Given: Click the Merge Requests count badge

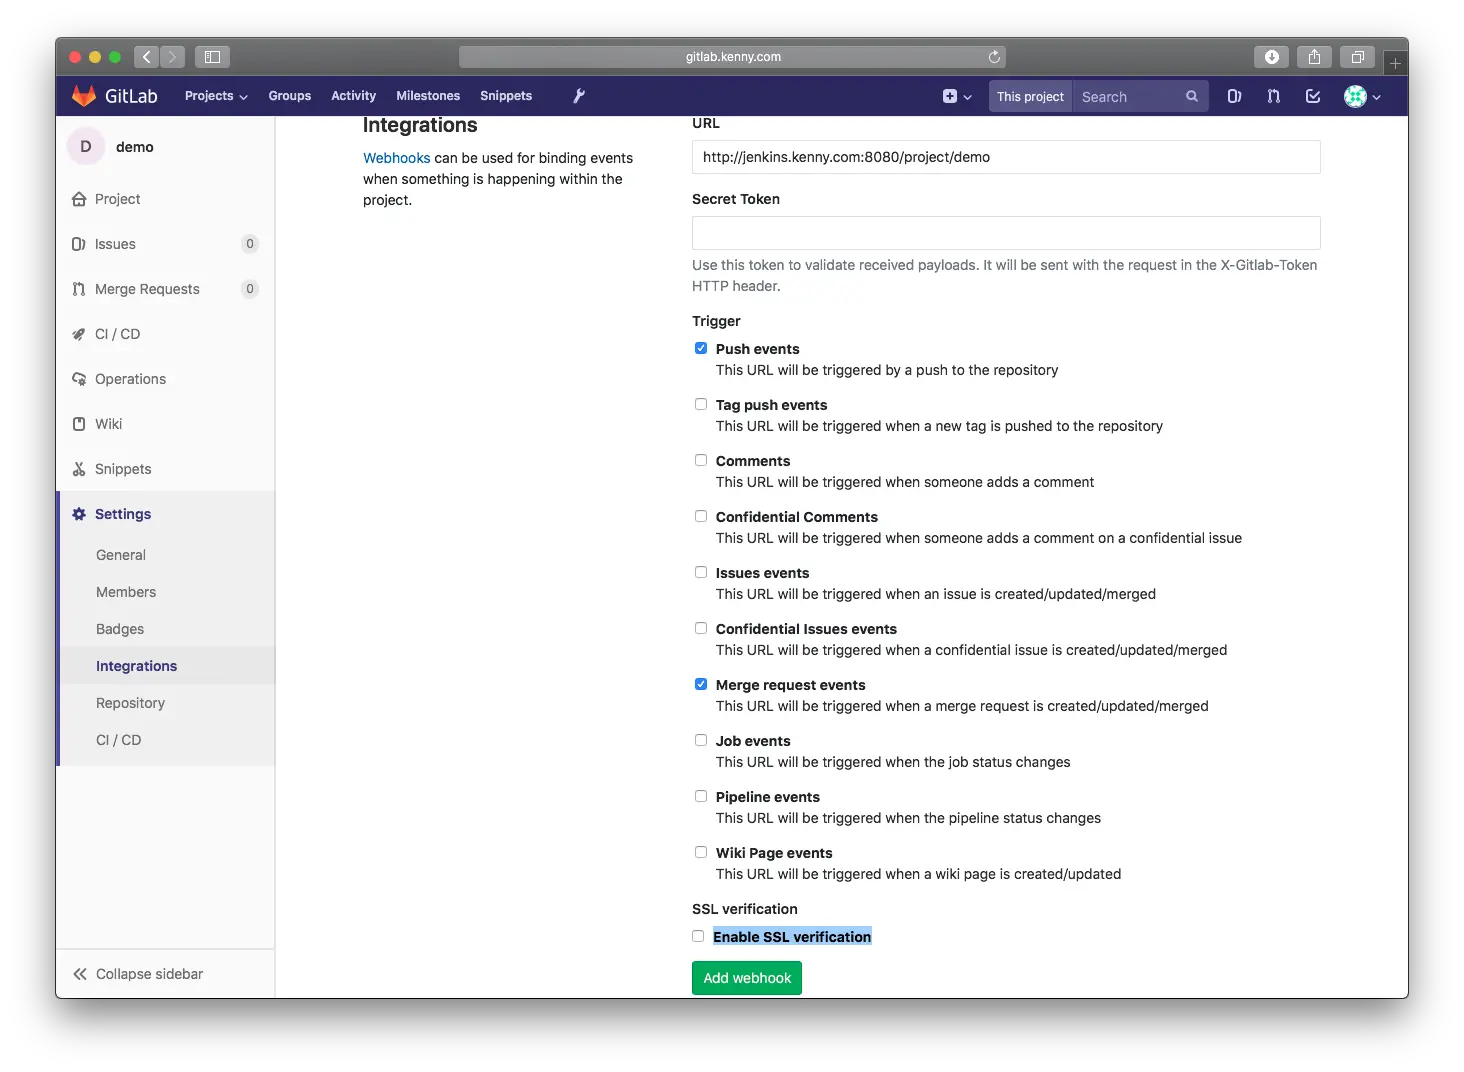Looking at the screenshot, I should point(250,289).
